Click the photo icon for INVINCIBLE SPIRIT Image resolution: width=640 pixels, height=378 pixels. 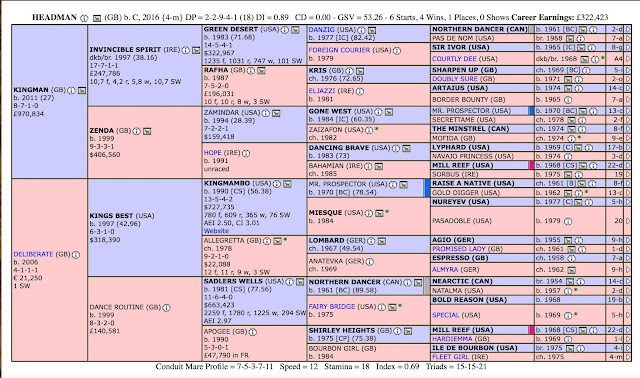196,50
